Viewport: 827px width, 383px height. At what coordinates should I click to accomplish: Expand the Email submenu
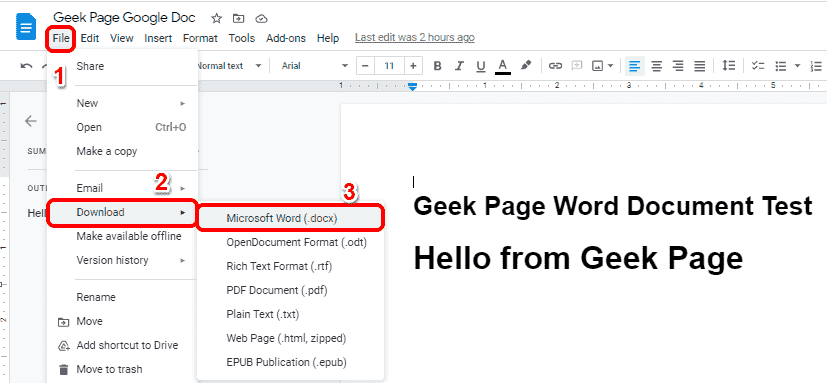[x=122, y=188]
